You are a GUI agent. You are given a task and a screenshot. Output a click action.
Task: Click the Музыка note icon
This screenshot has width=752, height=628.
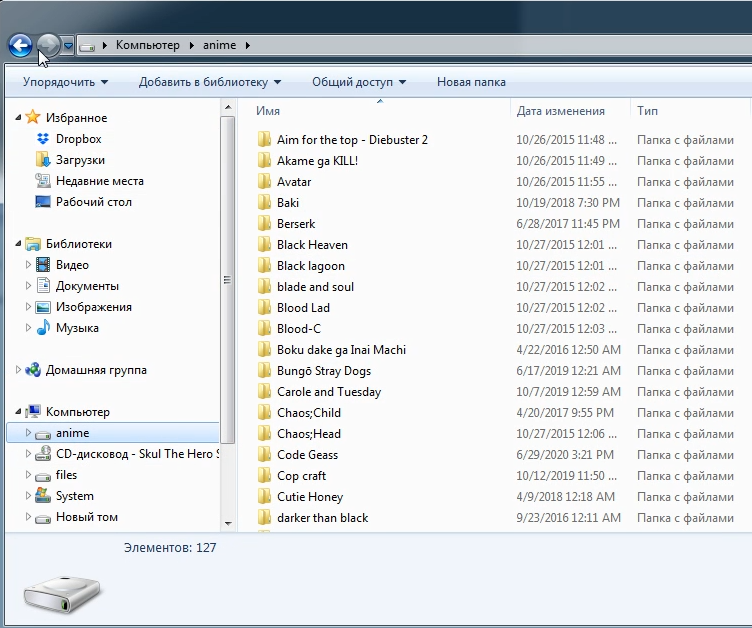43,328
